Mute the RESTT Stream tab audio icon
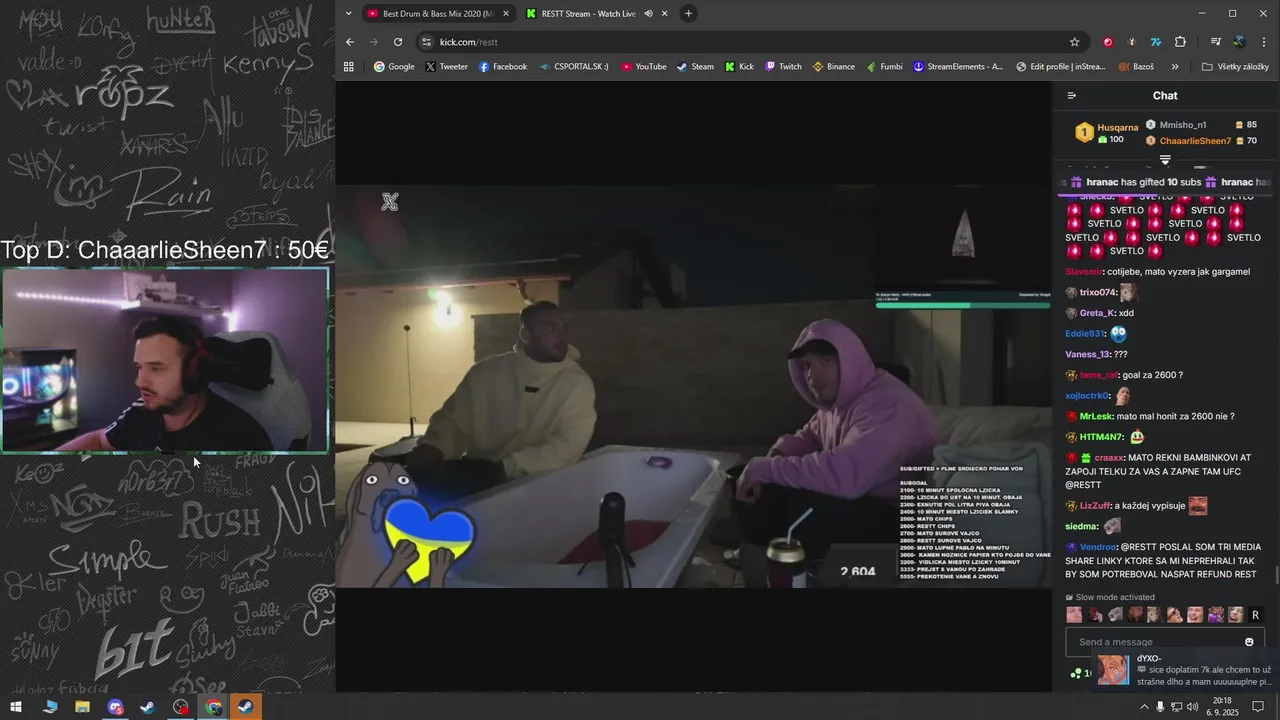1280x720 pixels. click(x=648, y=14)
